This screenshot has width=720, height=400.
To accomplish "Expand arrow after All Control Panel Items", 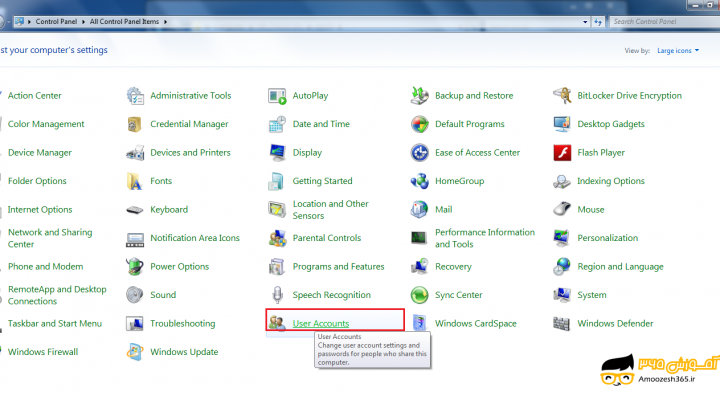I will (x=165, y=22).
